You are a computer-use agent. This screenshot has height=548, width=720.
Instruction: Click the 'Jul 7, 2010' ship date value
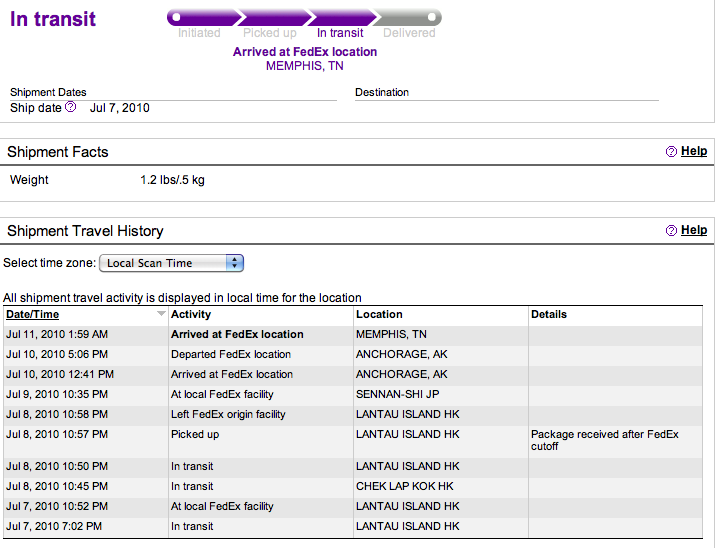(x=119, y=108)
